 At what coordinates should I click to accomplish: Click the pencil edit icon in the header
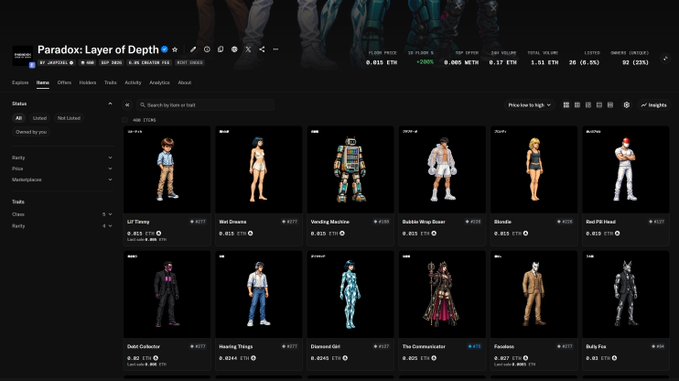click(x=193, y=49)
